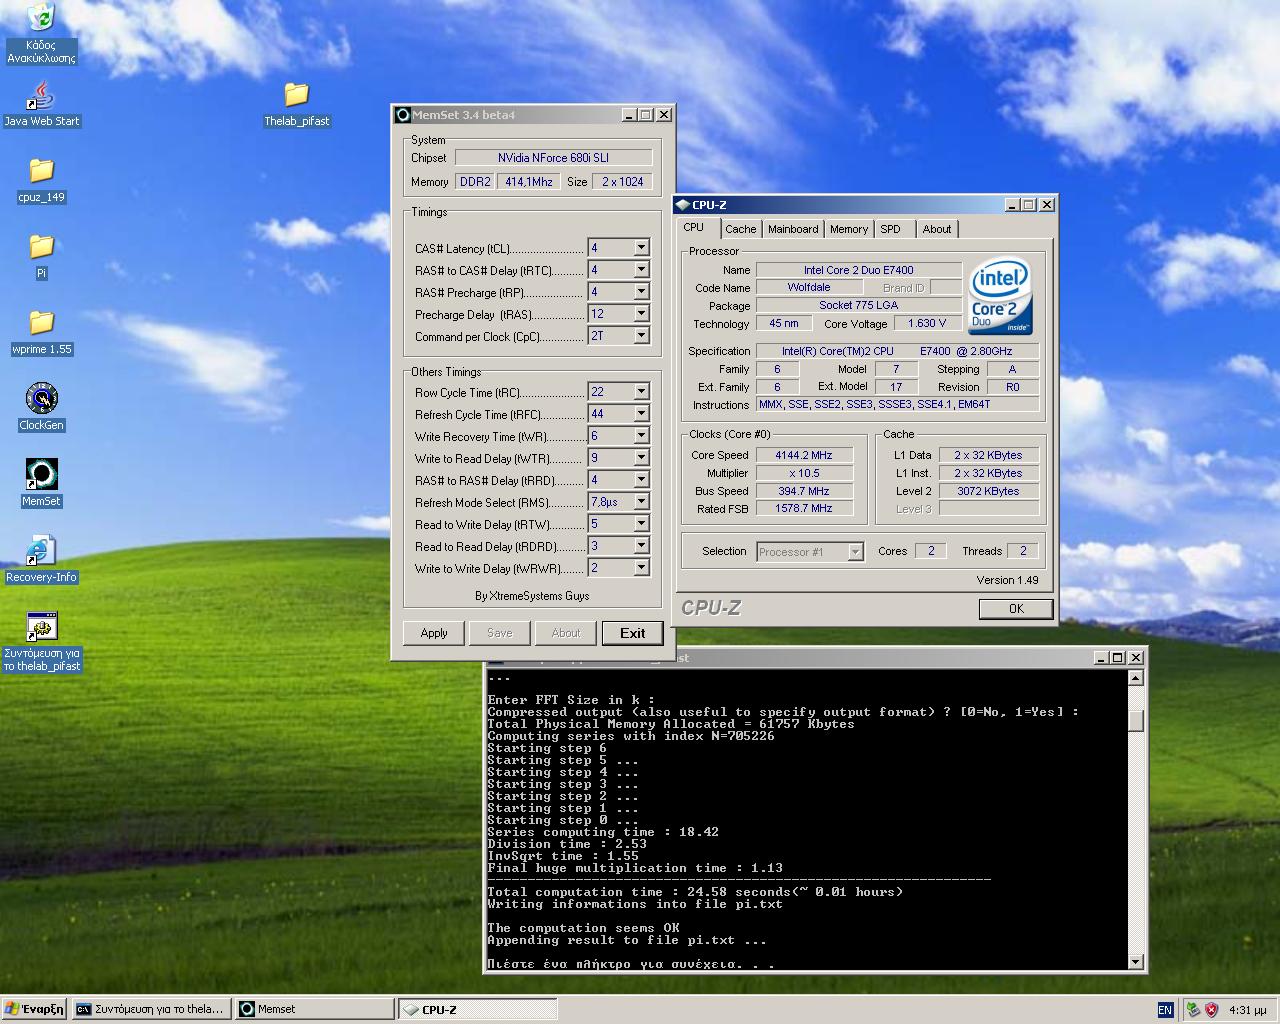1280x1024 pixels.
Task: Open Write to Write Delay (tWRWR) dropdown
Action: pos(641,568)
